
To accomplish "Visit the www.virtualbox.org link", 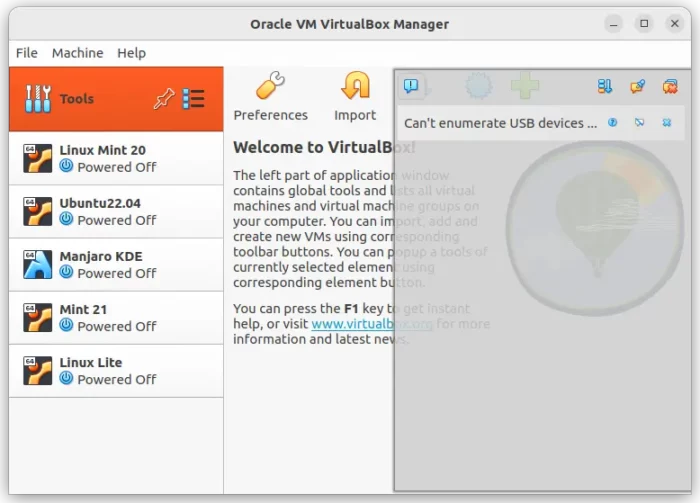I will (372, 324).
